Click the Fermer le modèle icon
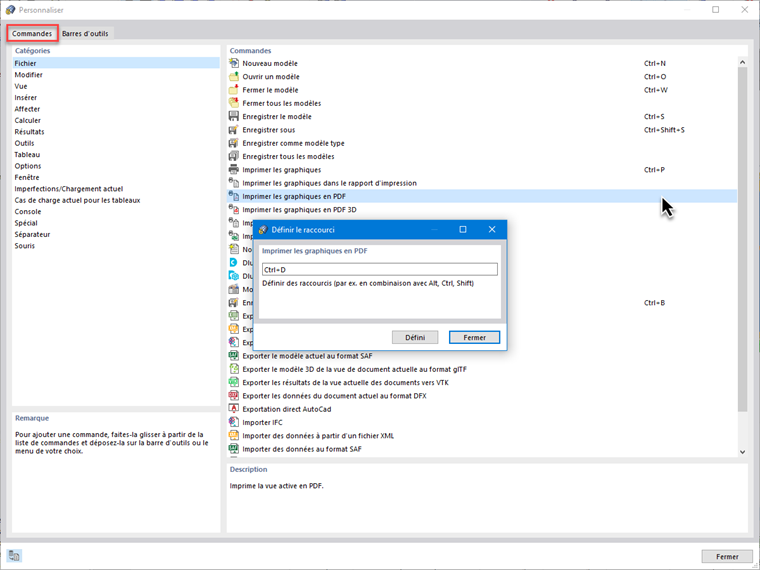The image size is (760, 570). 234,90
